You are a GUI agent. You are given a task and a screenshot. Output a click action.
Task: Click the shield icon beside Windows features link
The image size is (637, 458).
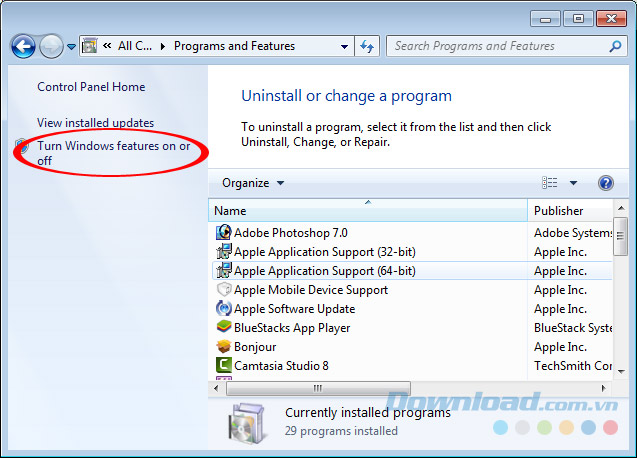point(22,145)
